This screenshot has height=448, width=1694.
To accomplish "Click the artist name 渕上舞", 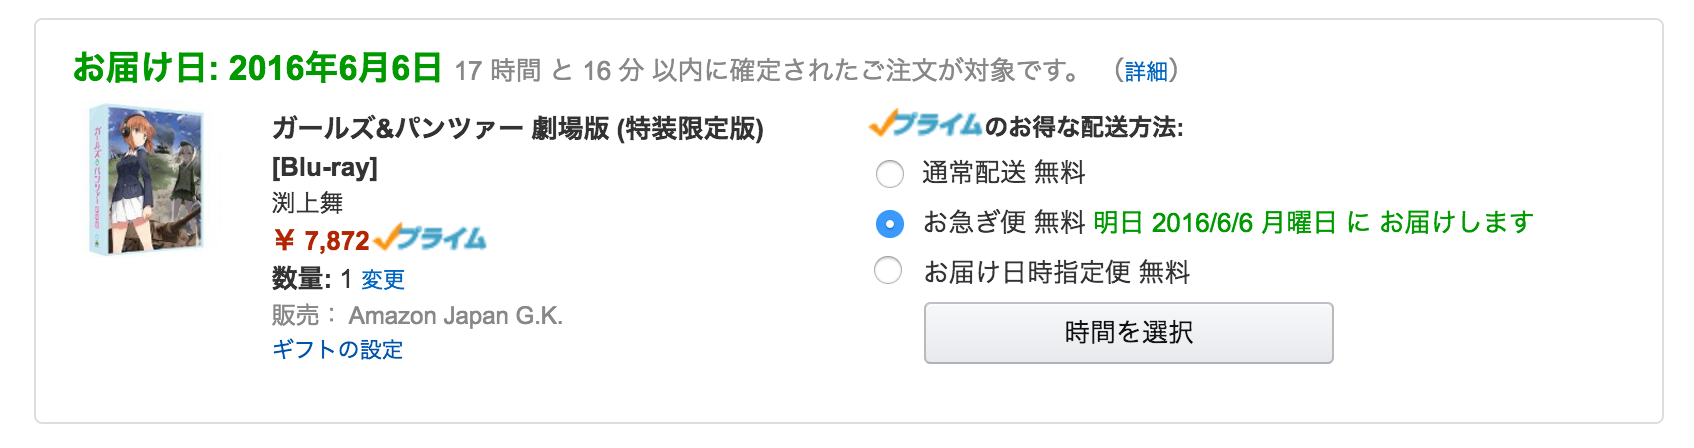I will (307, 203).
